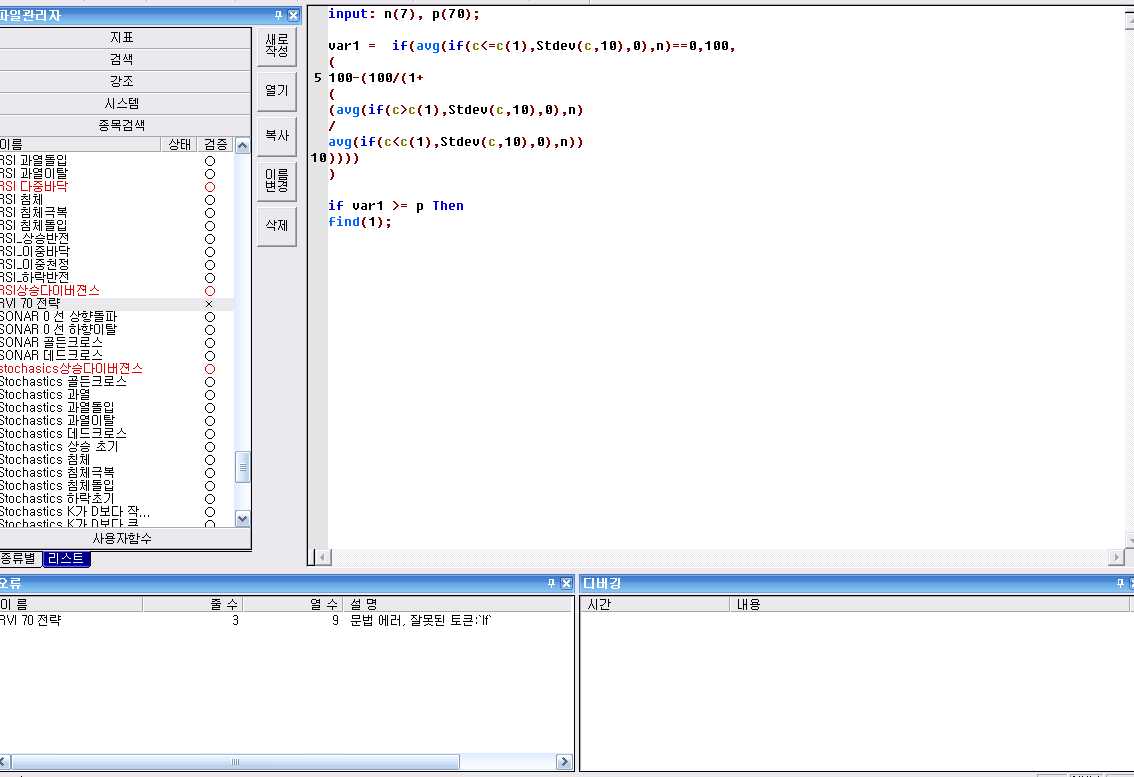The height and width of the screenshot is (777, 1134).
Task: Pin the 오류 panel with pushpin icon
Action: click(x=551, y=583)
